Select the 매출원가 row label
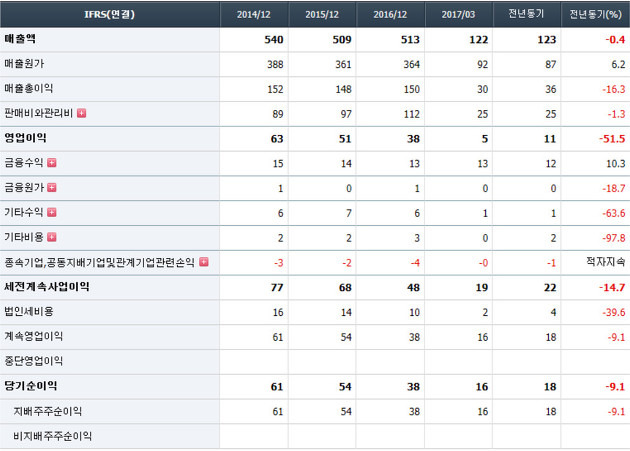Image resolution: width=630 pixels, height=451 pixels. click(24, 64)
